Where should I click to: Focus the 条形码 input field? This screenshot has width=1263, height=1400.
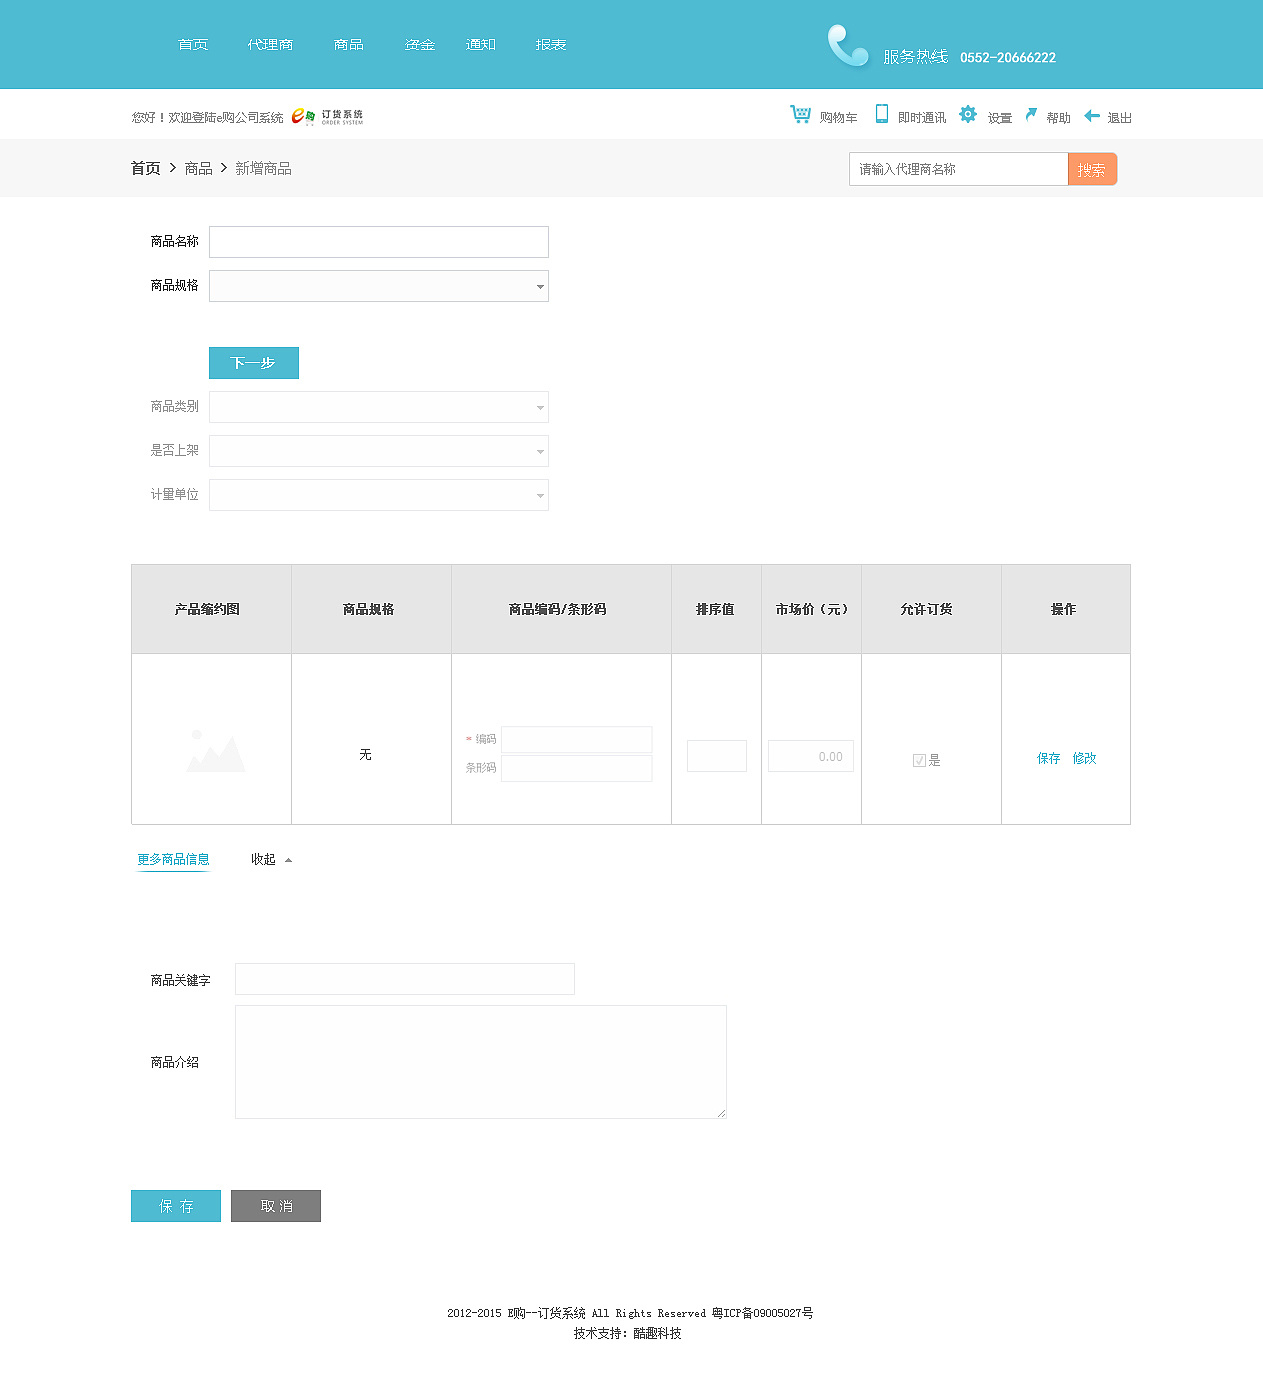576,768
